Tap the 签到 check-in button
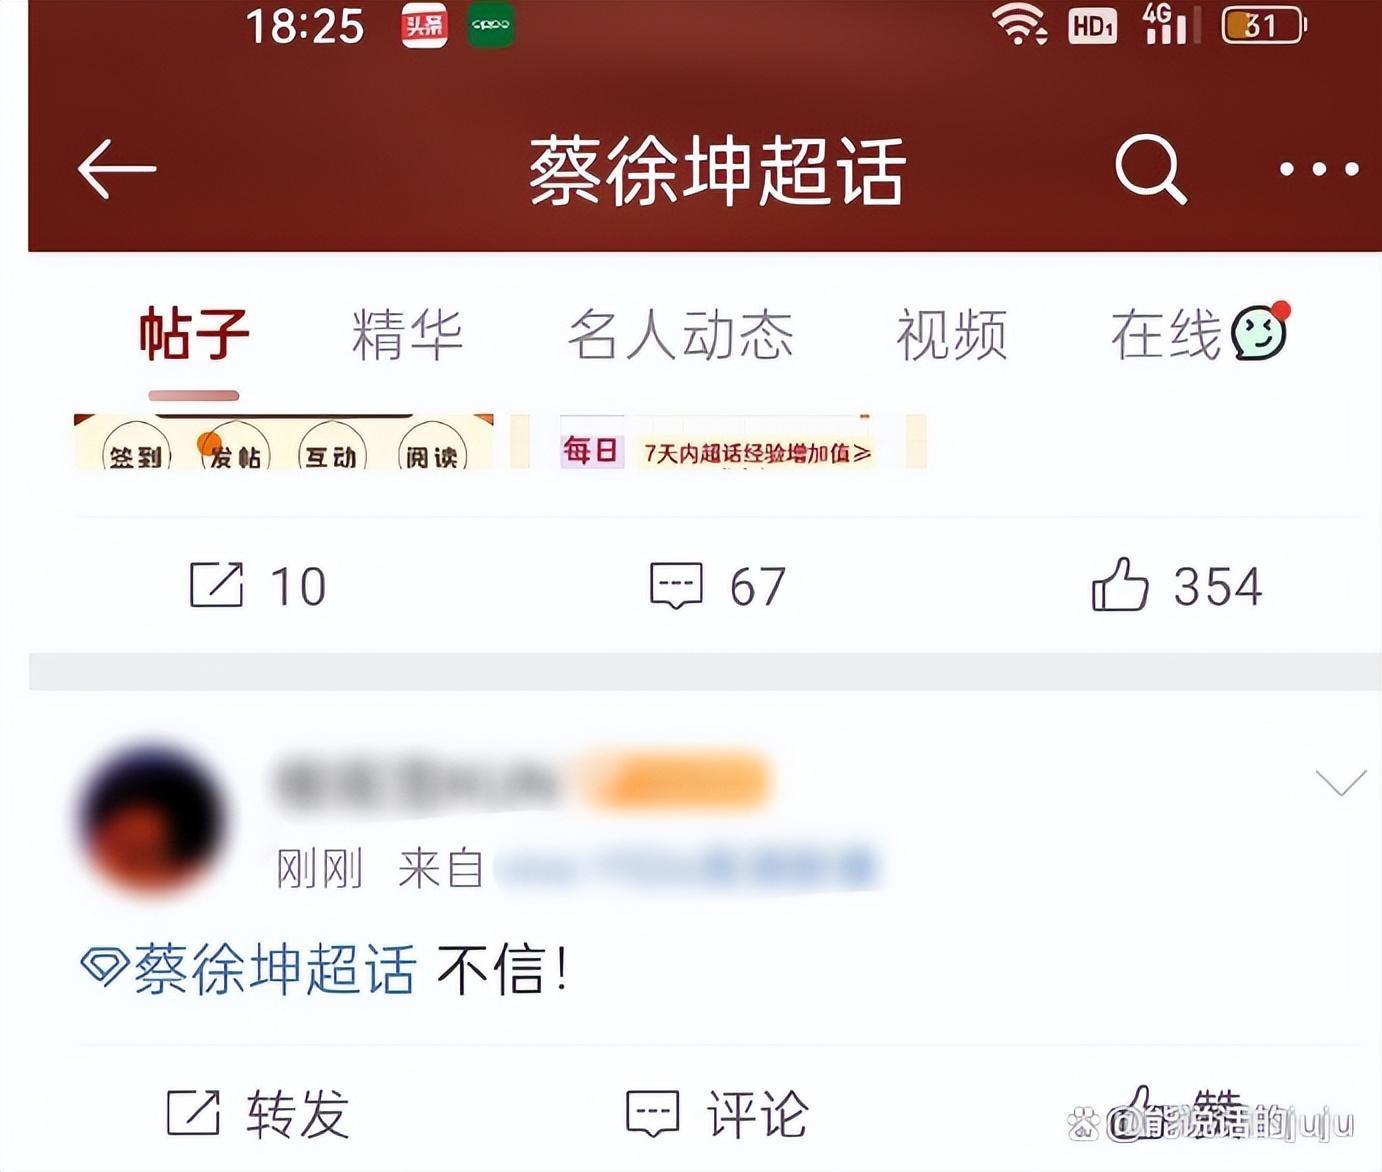1382x1172 pixels. coord(137,452)
